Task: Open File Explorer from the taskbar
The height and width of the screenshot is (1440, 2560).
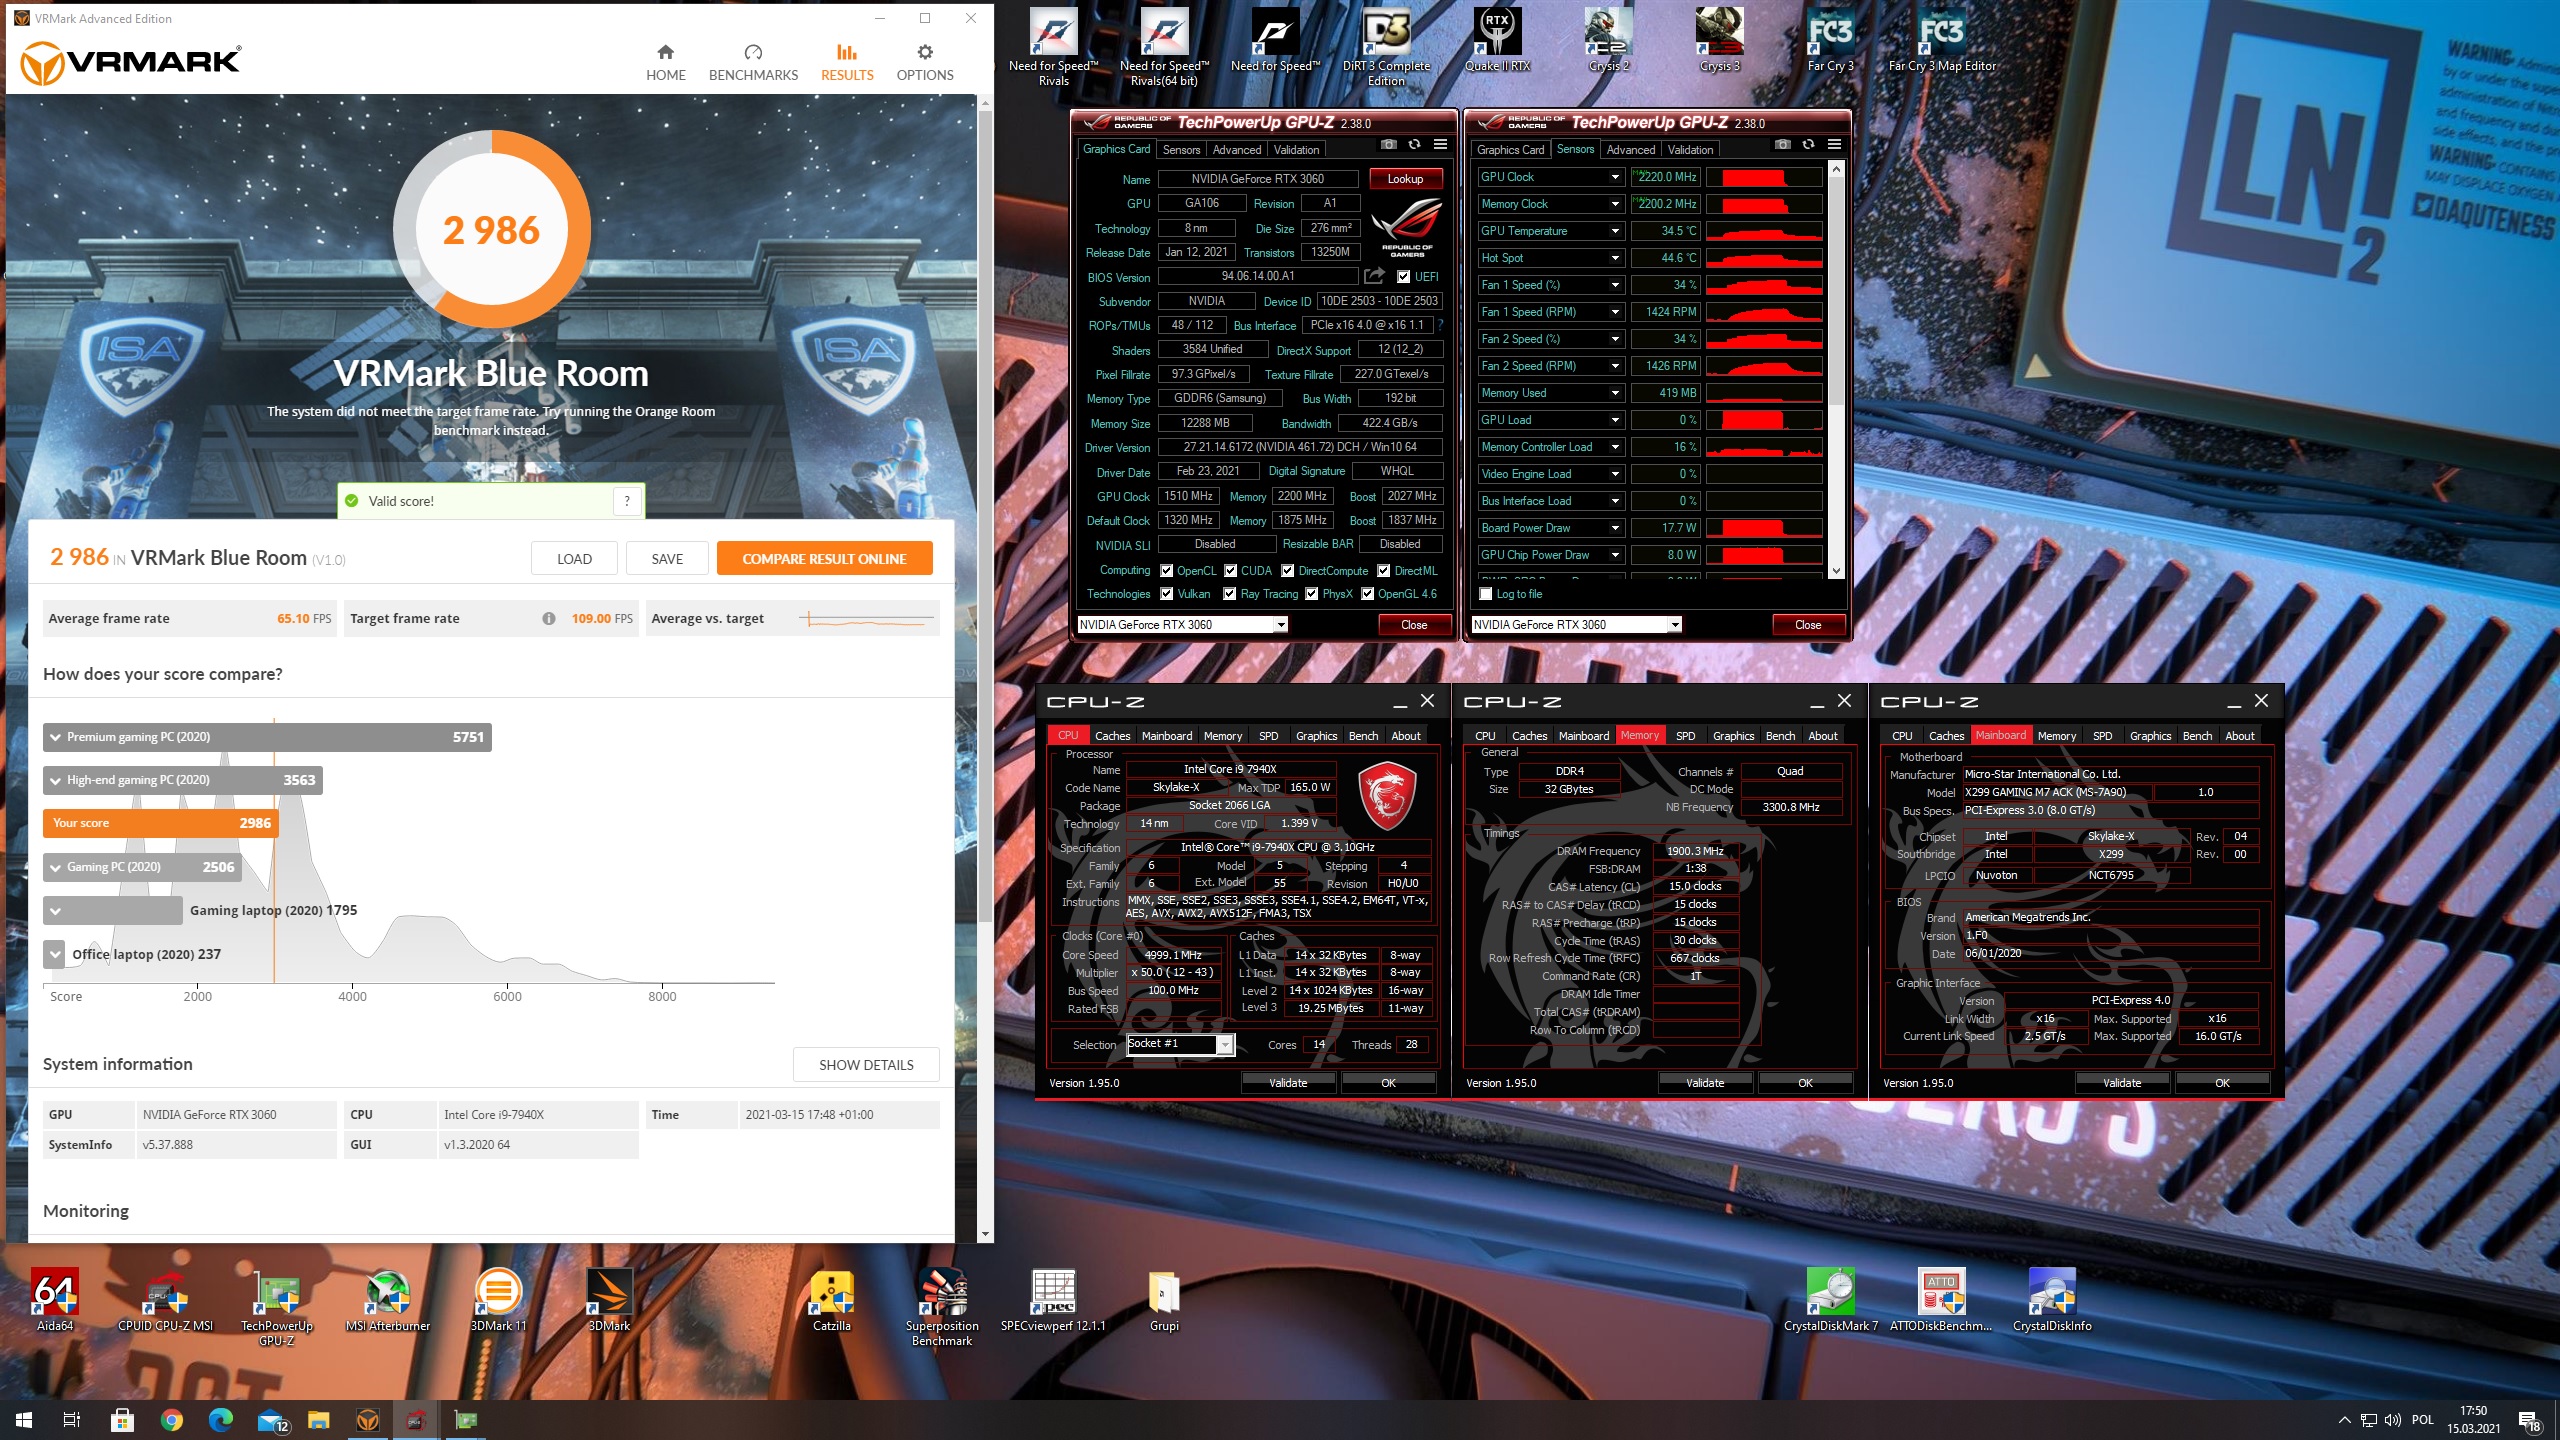Action: point(319,1419)
